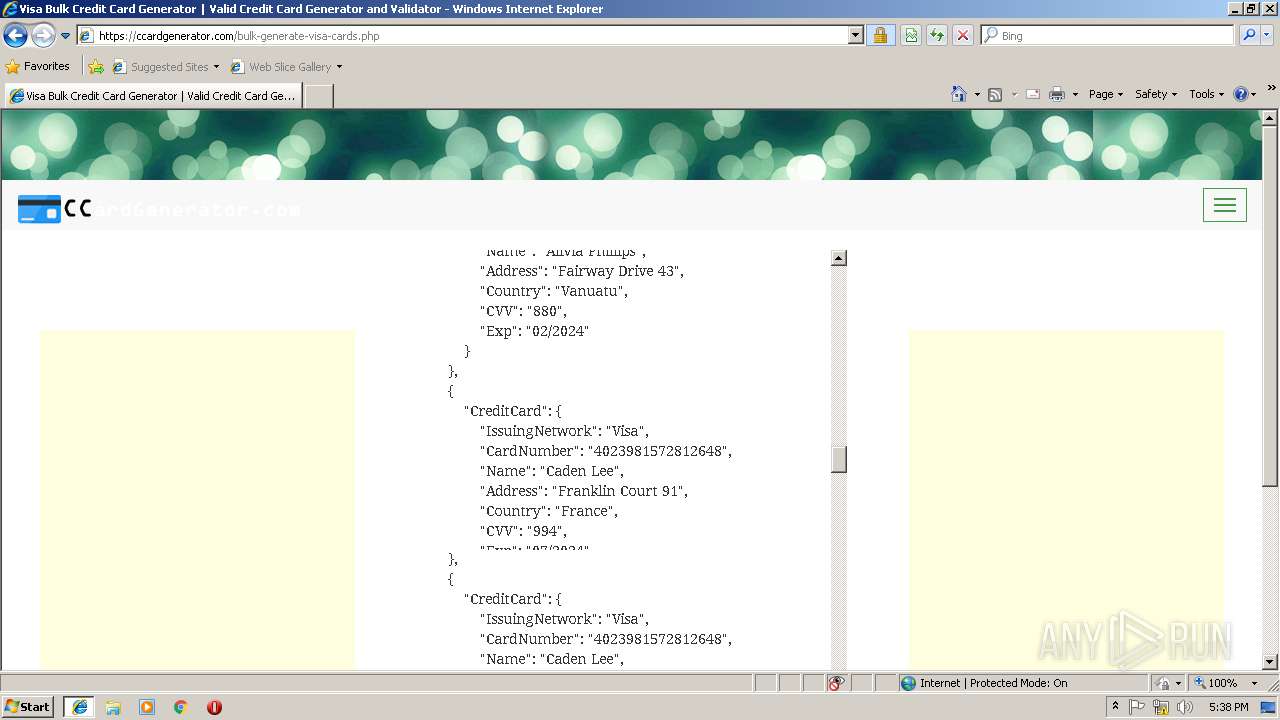1280x720 pixels.
Task: Click the Print icon
Action: (x=1057, y=94)
